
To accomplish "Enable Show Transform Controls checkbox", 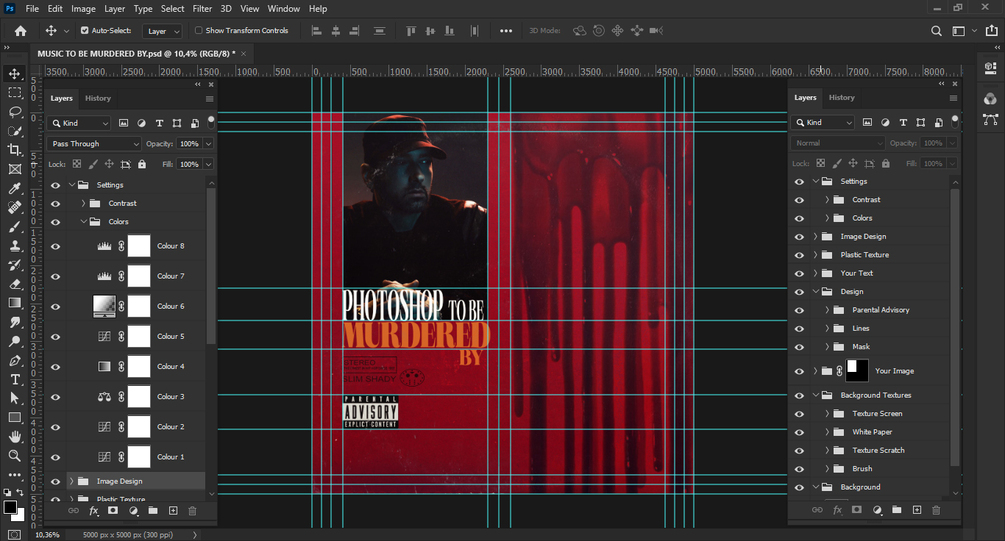I will pos(199,30).
